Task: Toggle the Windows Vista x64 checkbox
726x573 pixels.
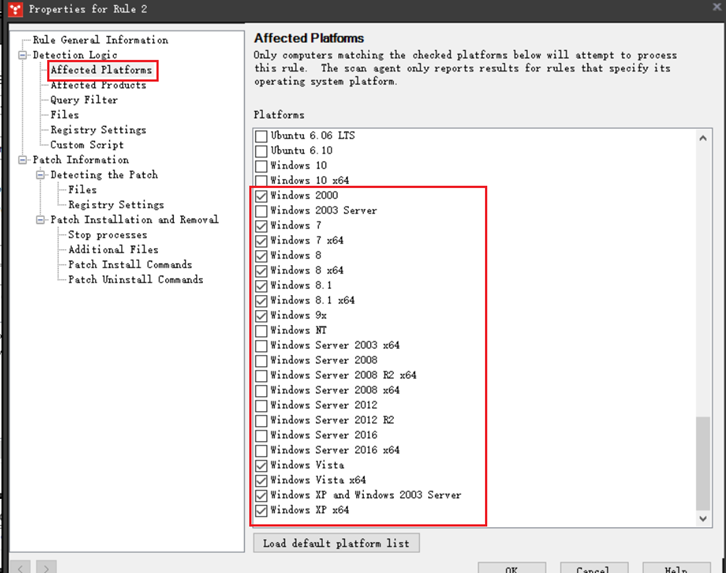Action: click(x=261, y=480)
